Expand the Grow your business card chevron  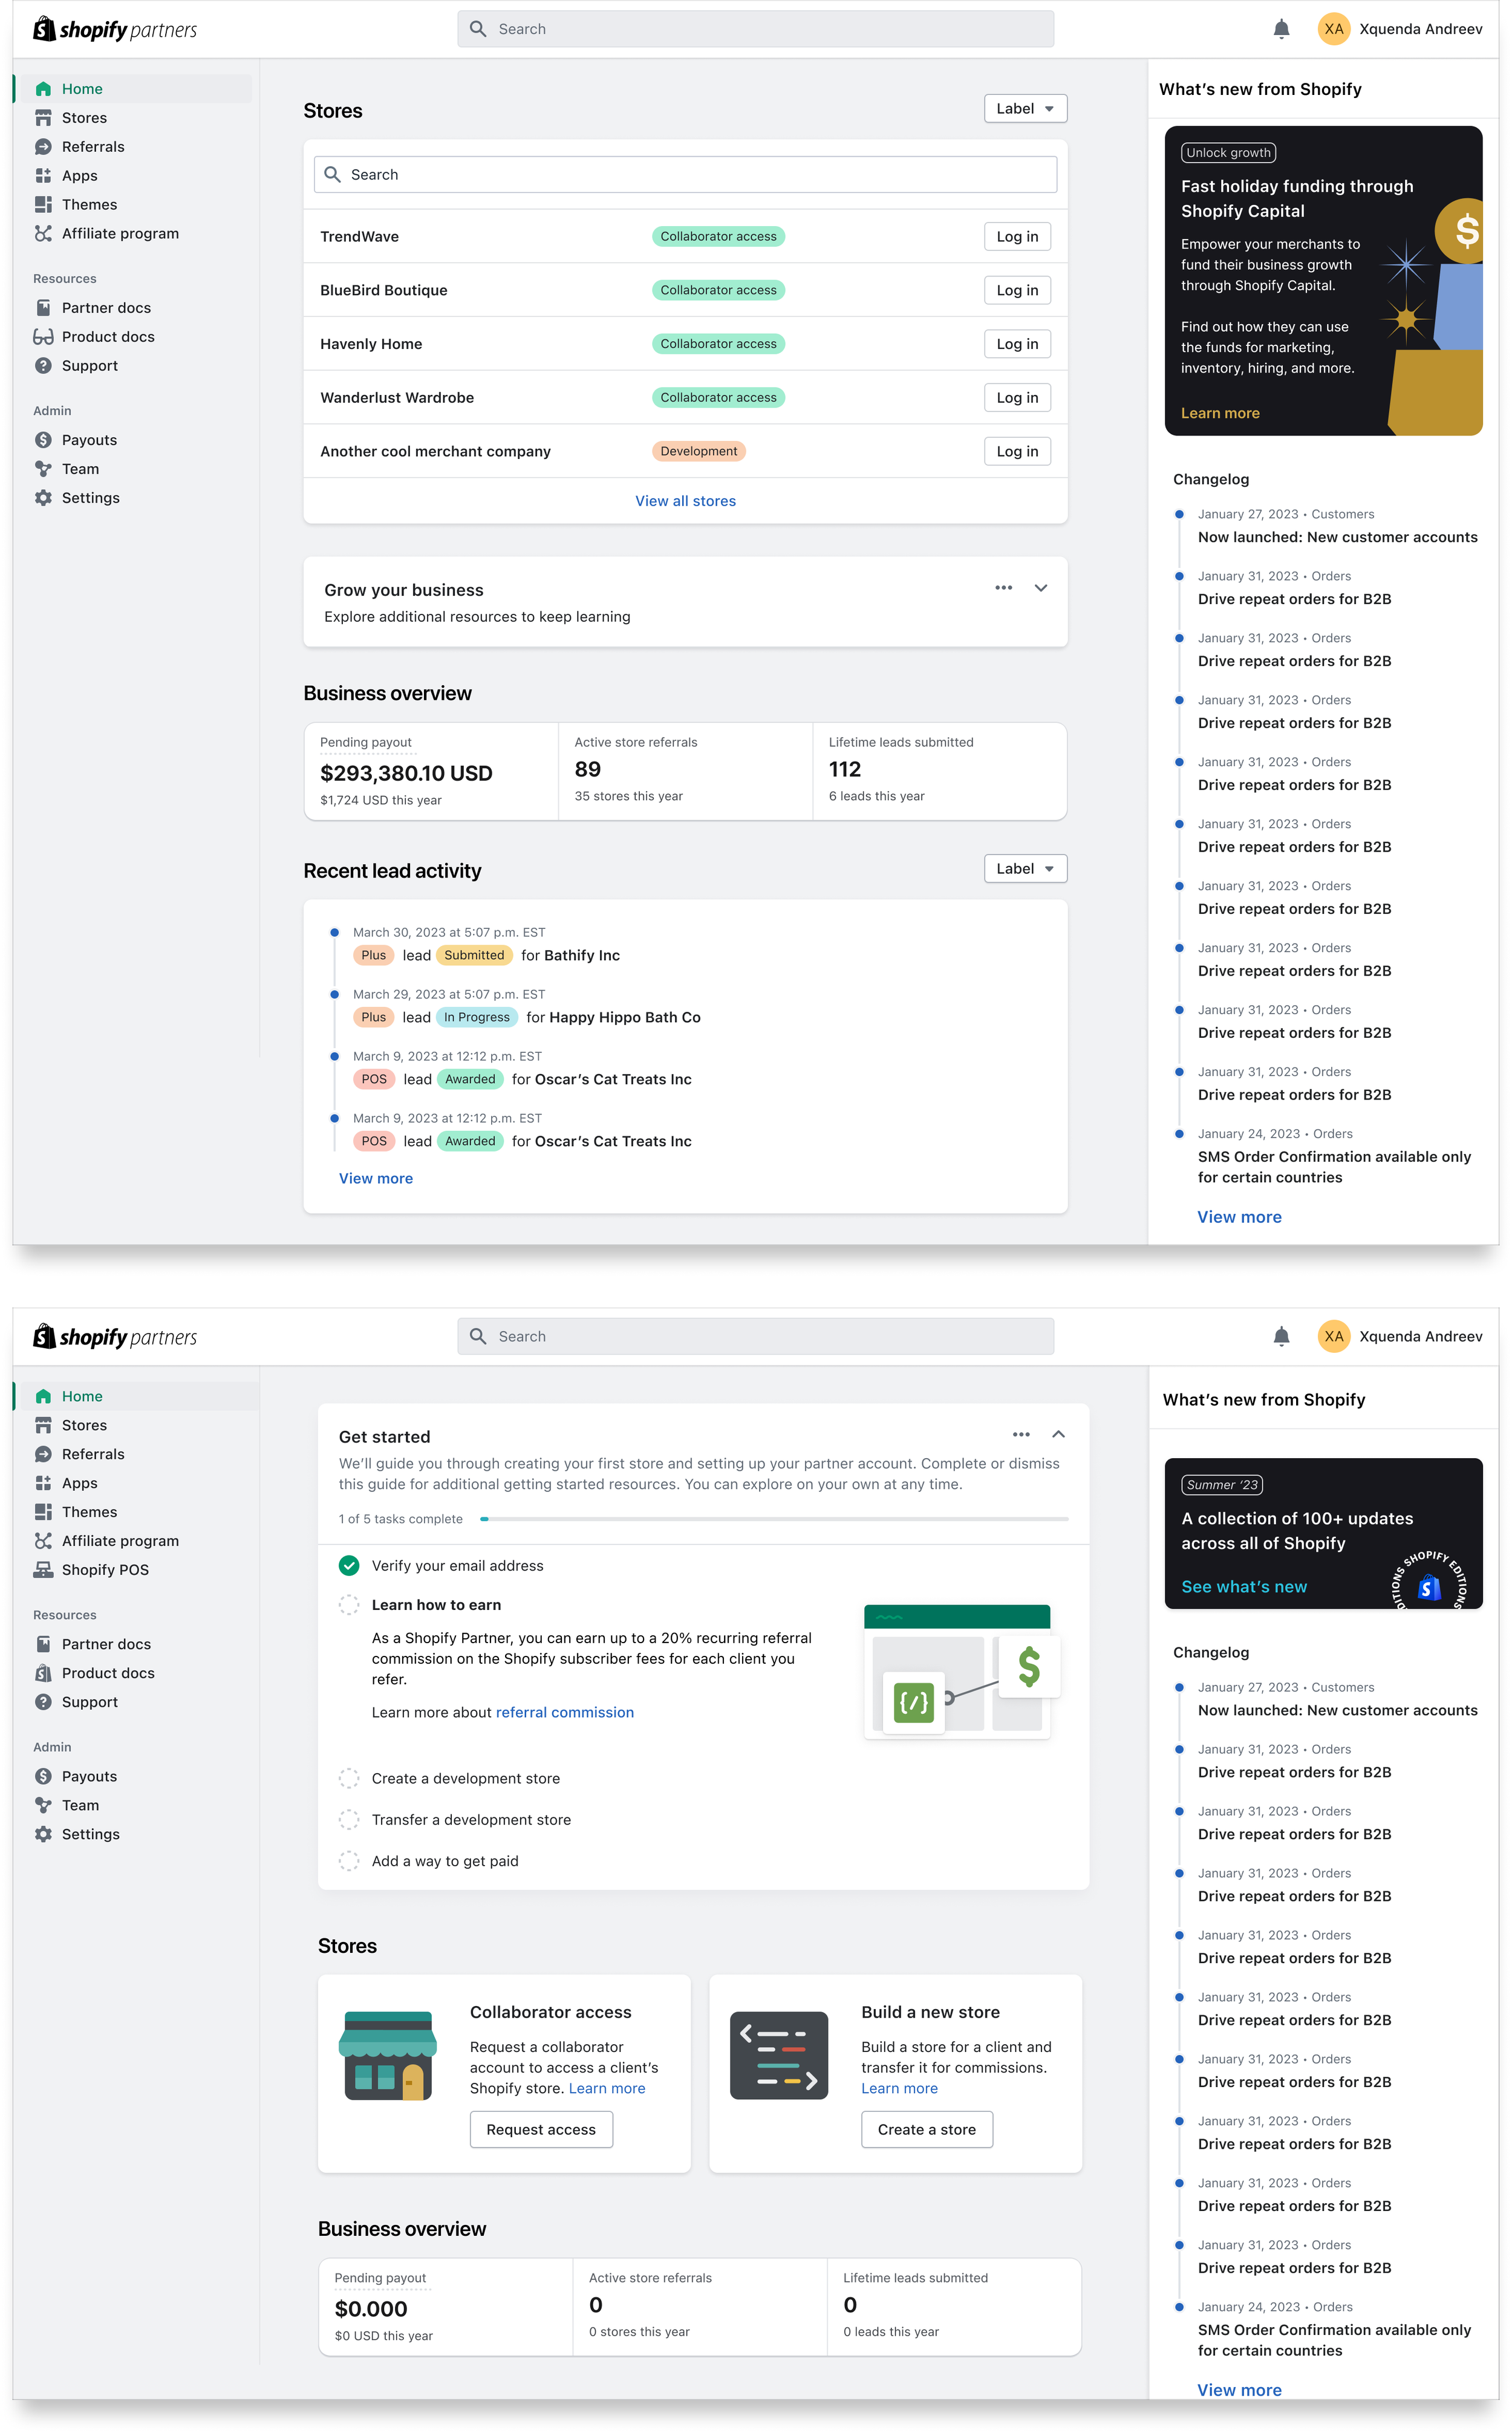(1040, 588)
